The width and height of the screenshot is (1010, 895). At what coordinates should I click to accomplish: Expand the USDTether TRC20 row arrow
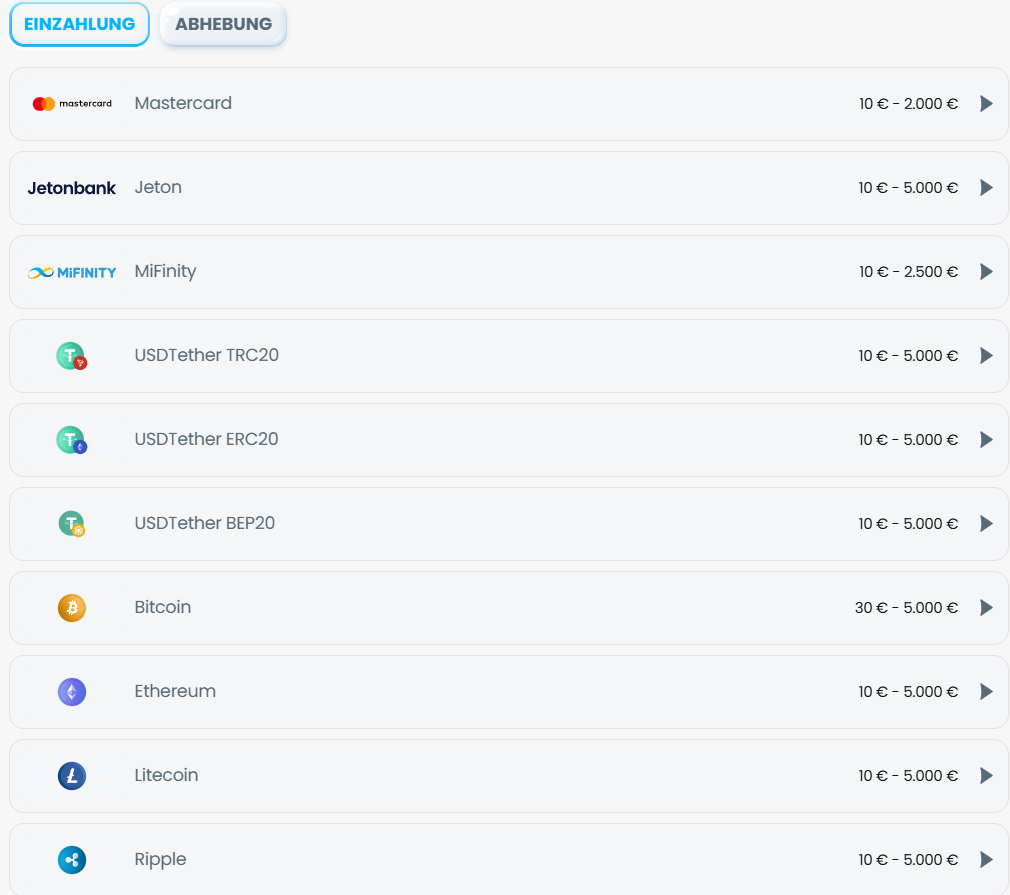[x=986, y=356]
